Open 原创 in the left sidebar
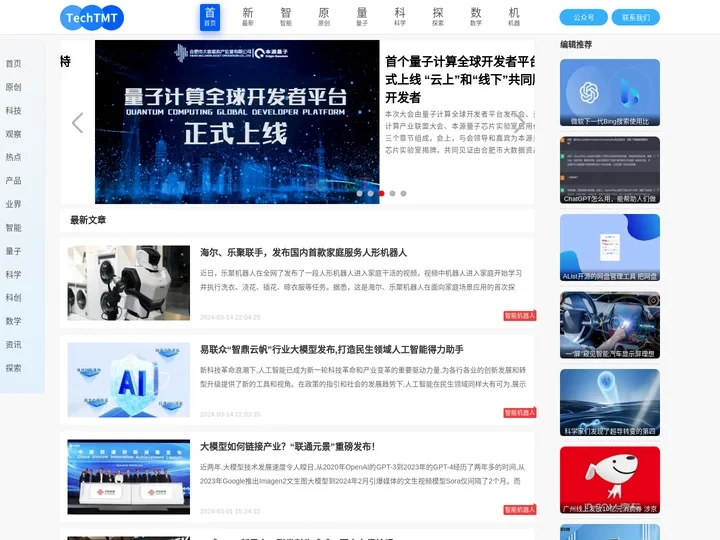The width and height of the screenshot is (720, 540). tap(13, 87)
